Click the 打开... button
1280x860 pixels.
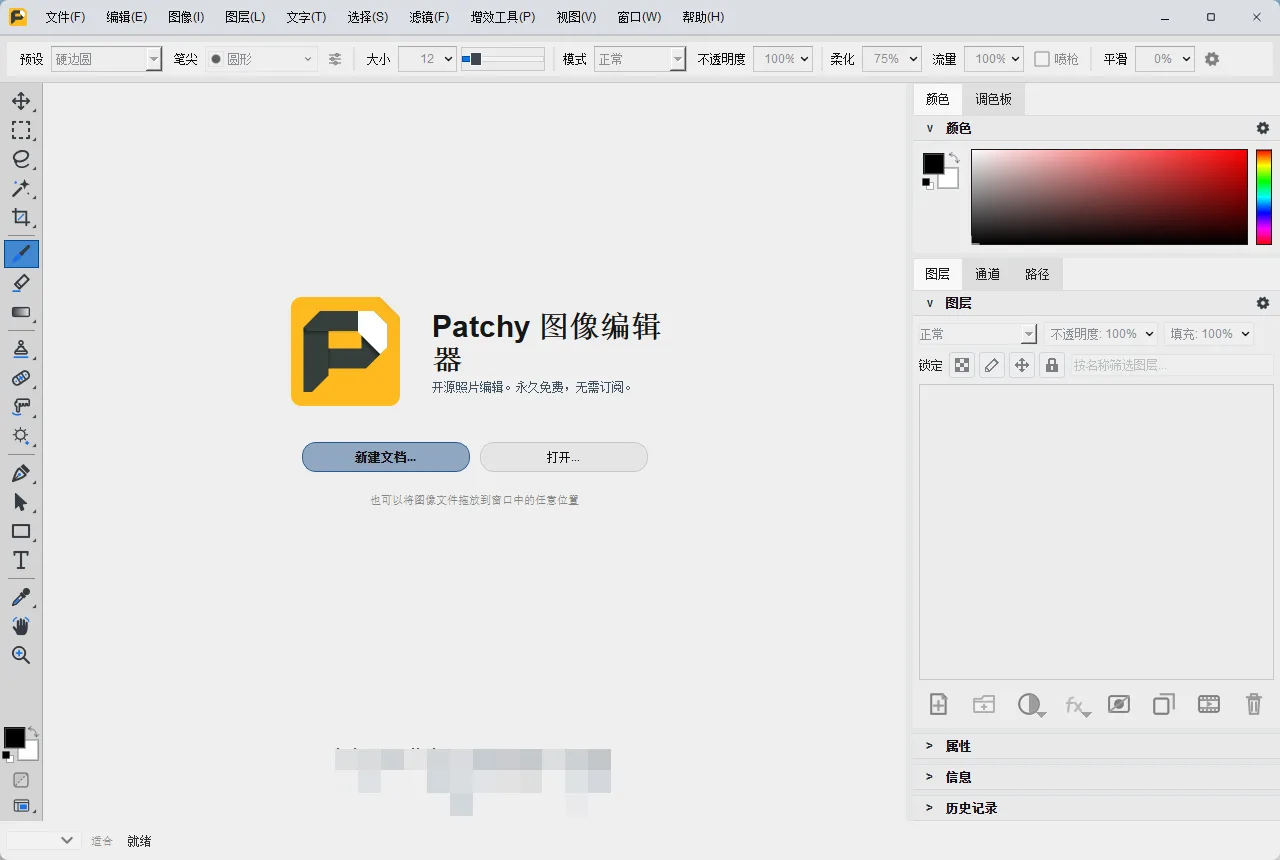564,457
